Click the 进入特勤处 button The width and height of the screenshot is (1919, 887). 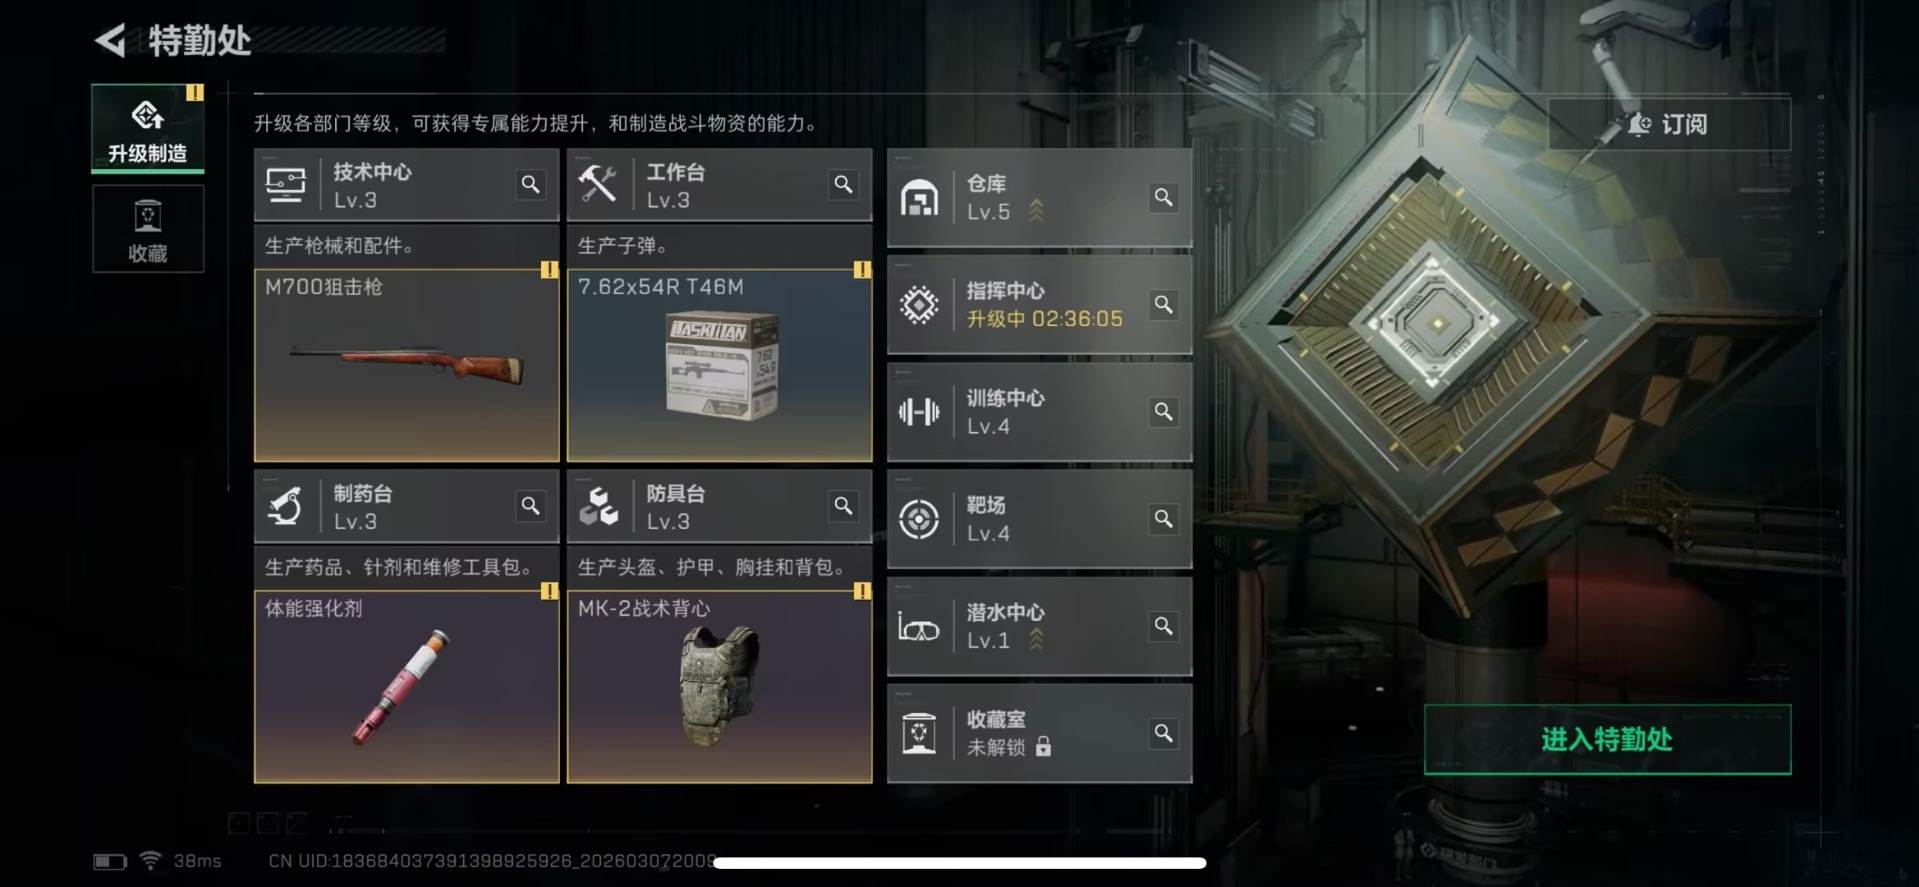pos(1607,739)
